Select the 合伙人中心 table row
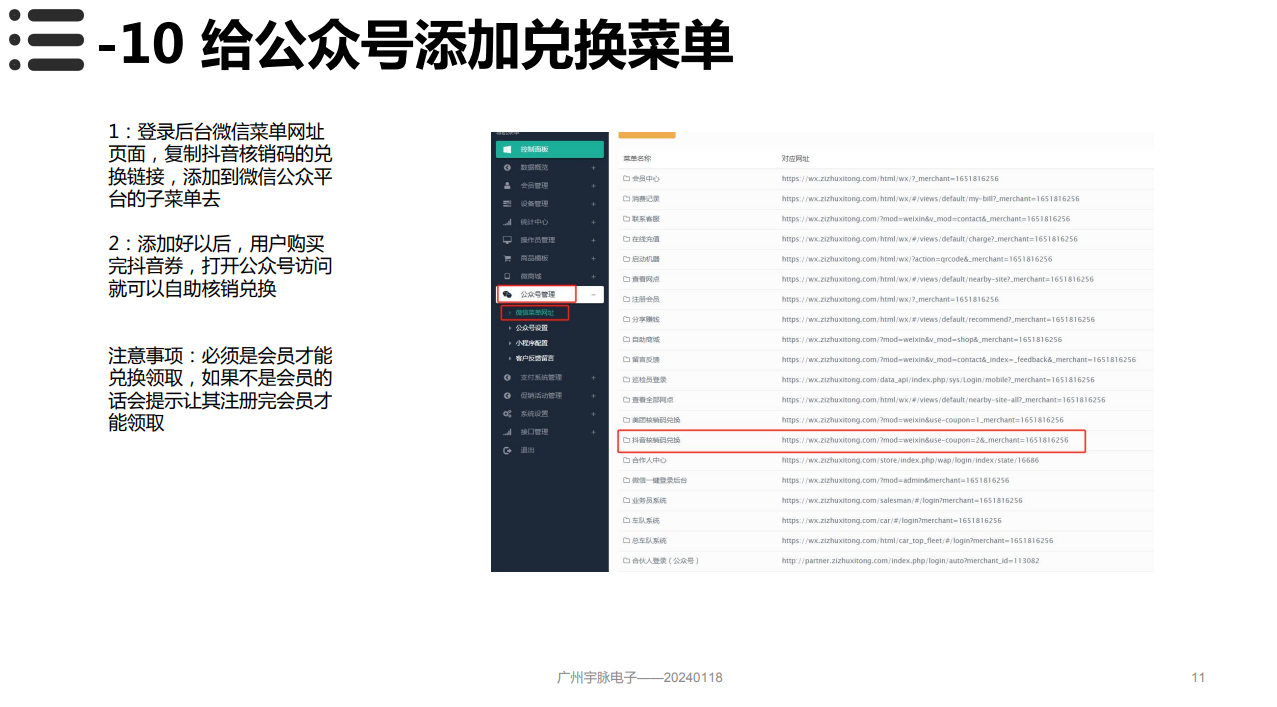 [x=650, y=460]
